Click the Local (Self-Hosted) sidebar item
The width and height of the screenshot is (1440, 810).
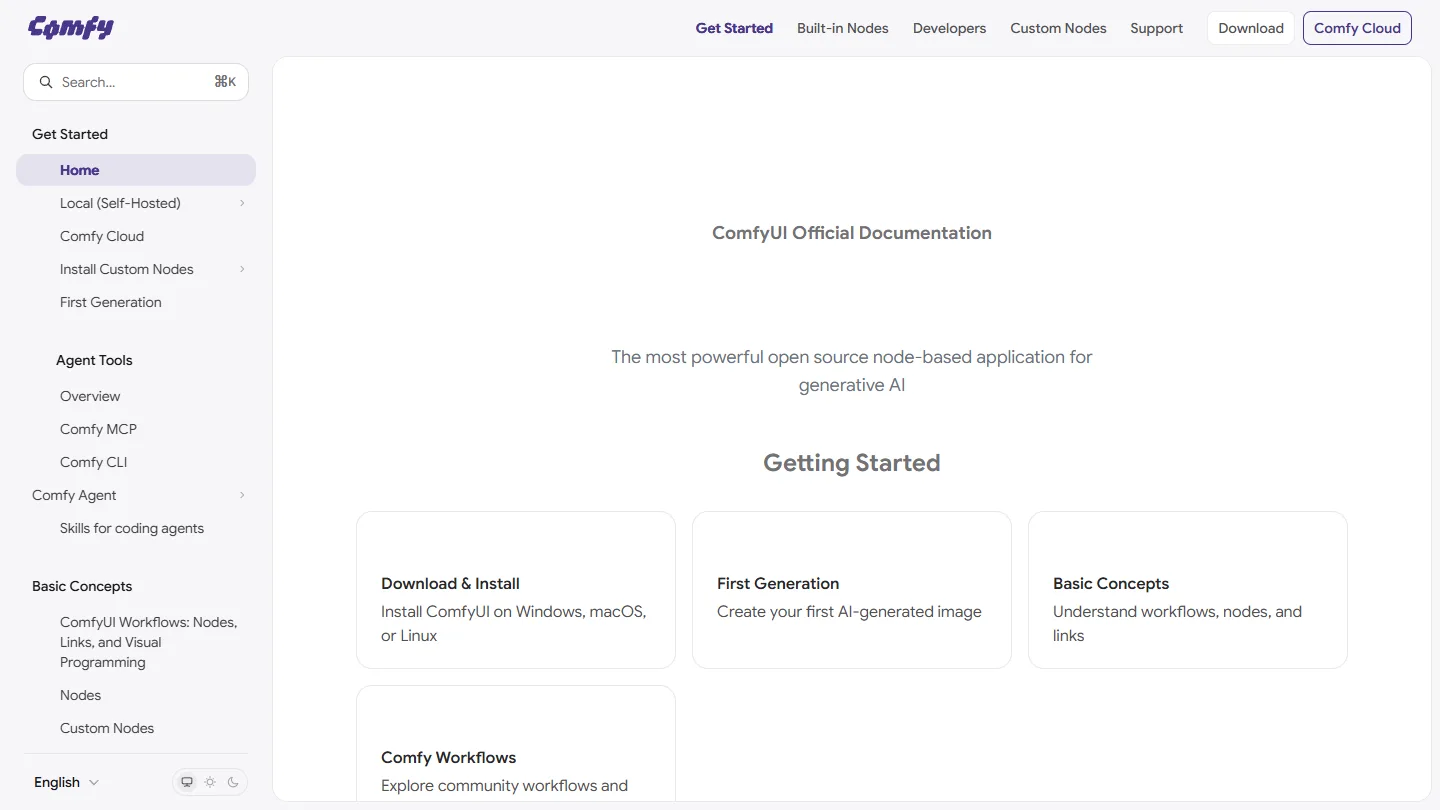click(x=136, y=203)
